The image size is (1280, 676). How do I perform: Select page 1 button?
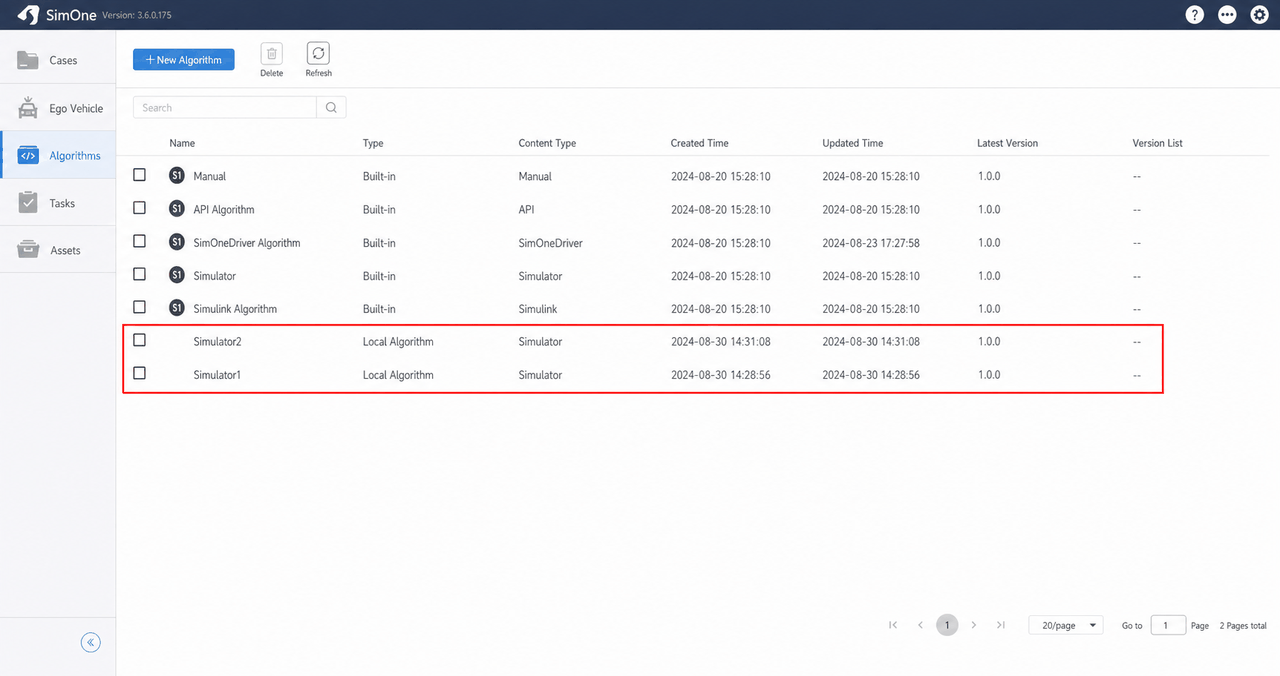pyautogui.click(x=947, y=625)
